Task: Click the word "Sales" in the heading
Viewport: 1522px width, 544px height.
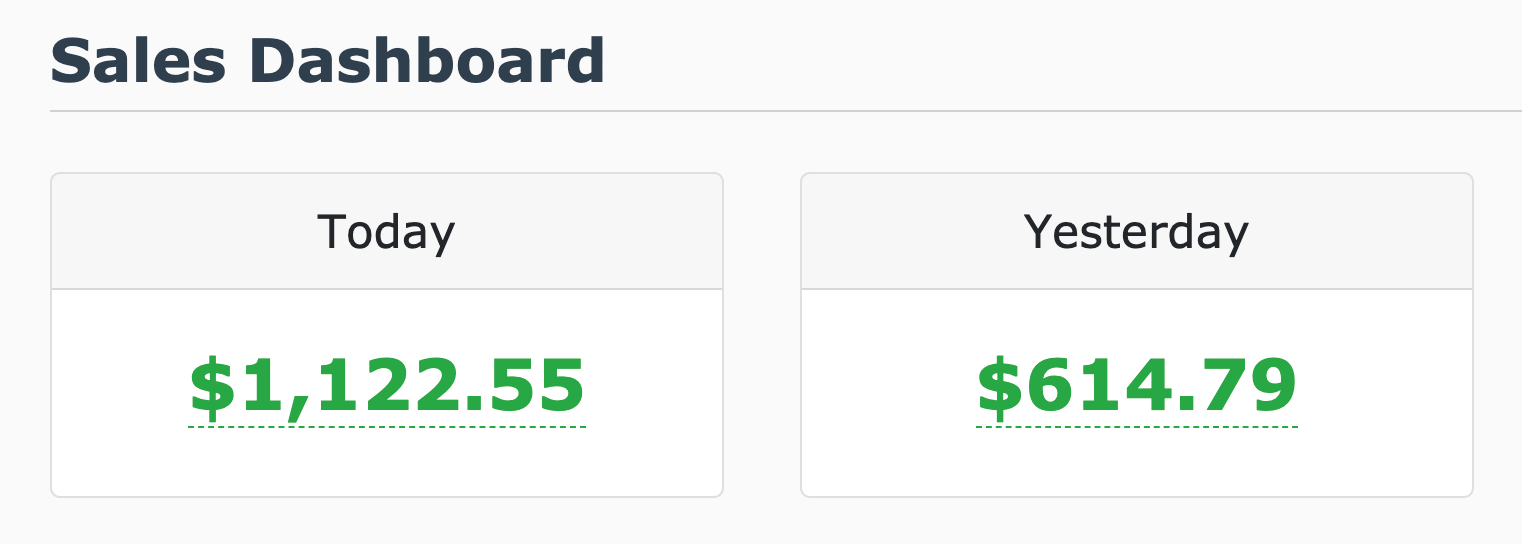Action: point(138,62)
